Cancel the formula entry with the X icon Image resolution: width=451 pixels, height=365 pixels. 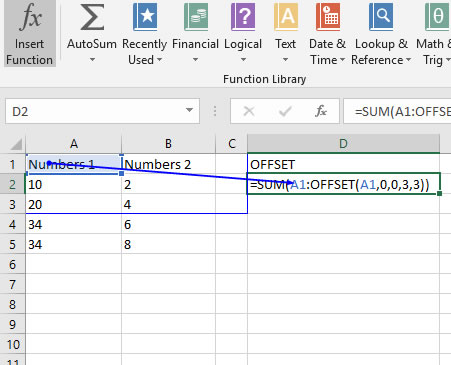coord(249,111)
